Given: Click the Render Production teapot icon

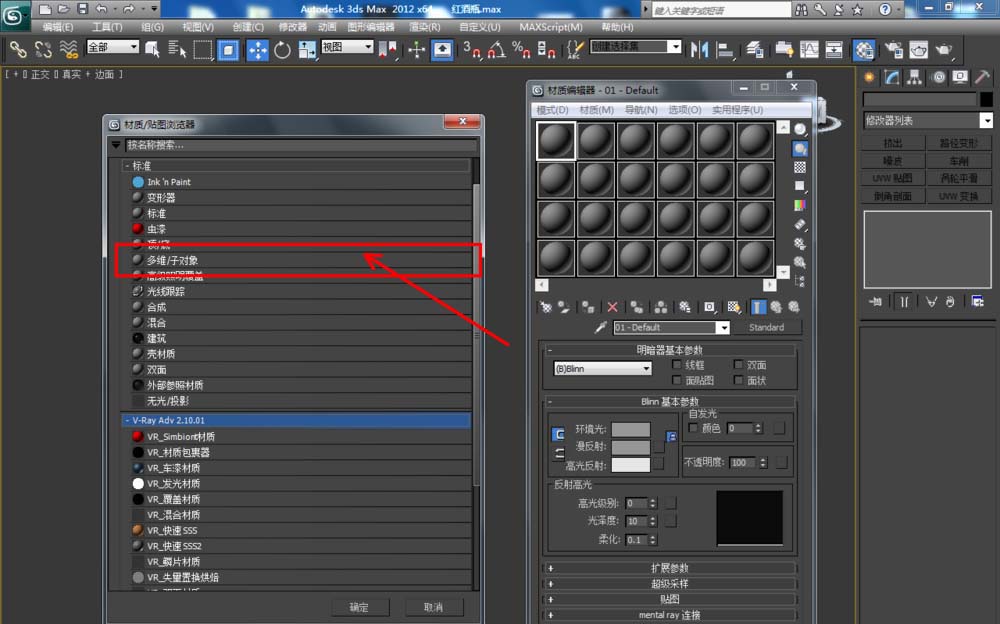Looking at the screenshot, I should [944, 50].
